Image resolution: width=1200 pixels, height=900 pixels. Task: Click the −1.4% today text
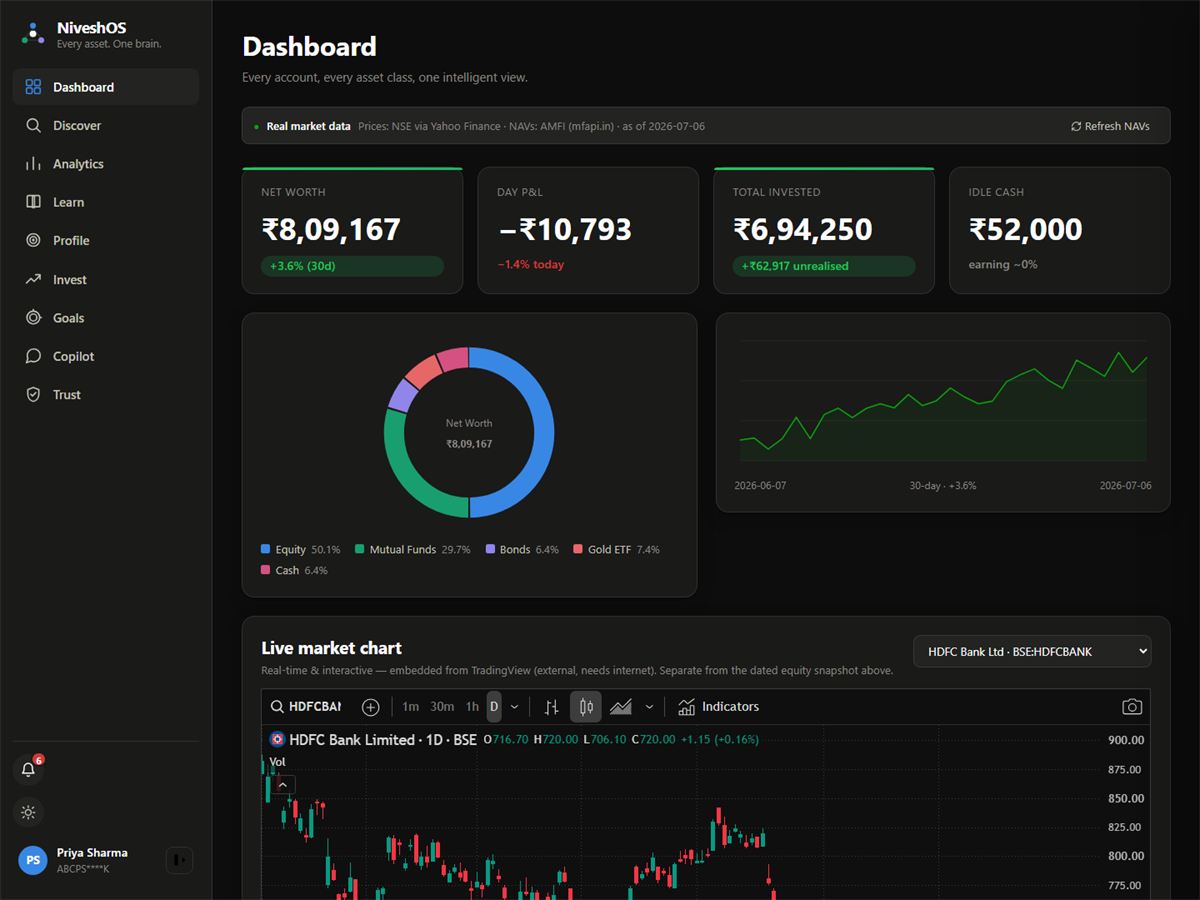tap(530, 265)
